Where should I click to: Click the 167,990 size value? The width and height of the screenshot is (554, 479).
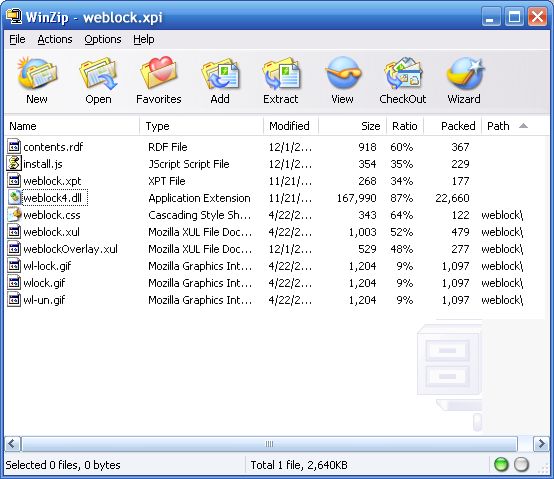(x=356, y=198)
